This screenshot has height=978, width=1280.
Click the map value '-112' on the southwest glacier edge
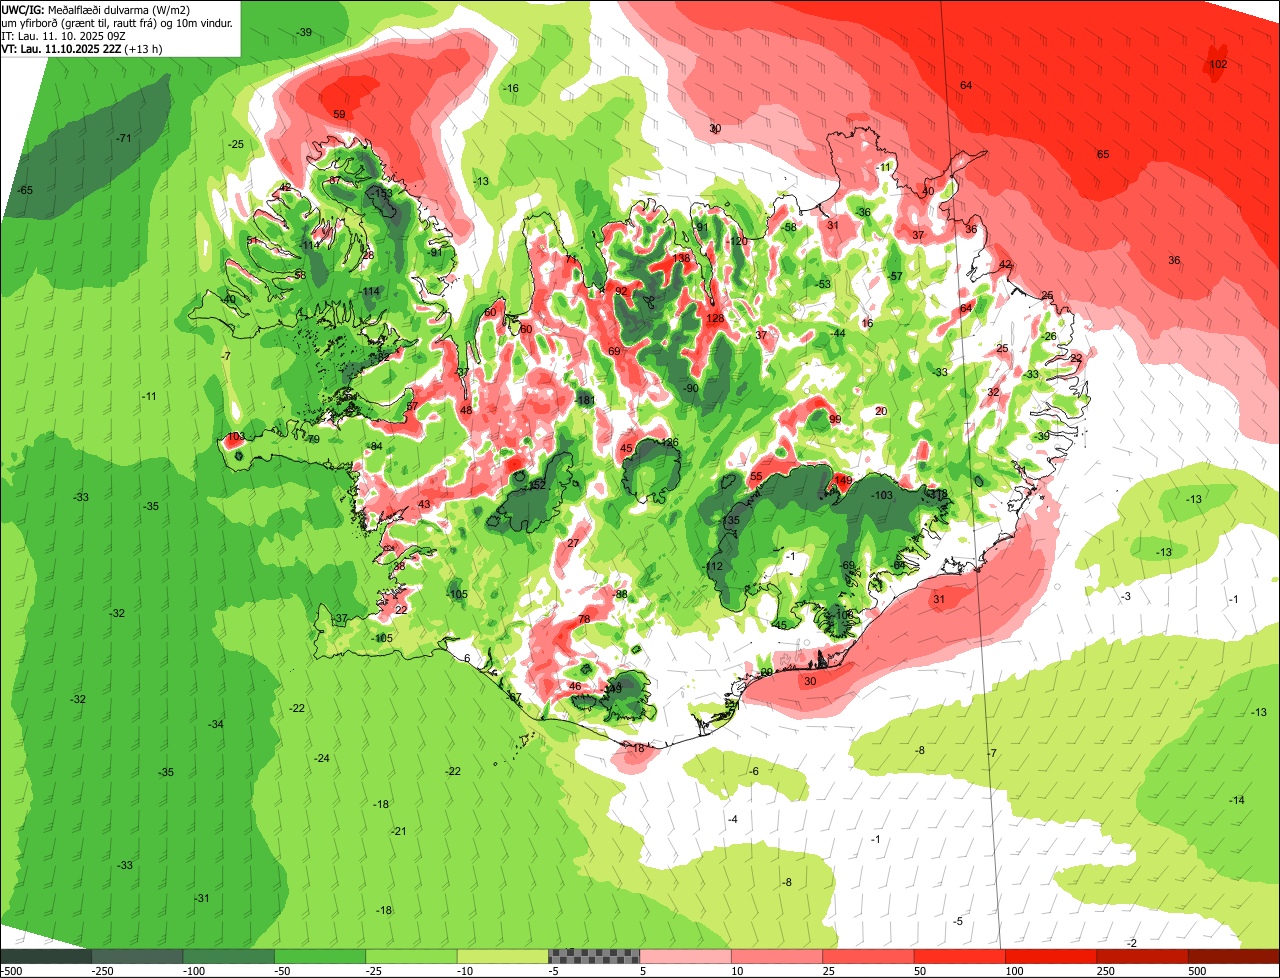[714, 567]
